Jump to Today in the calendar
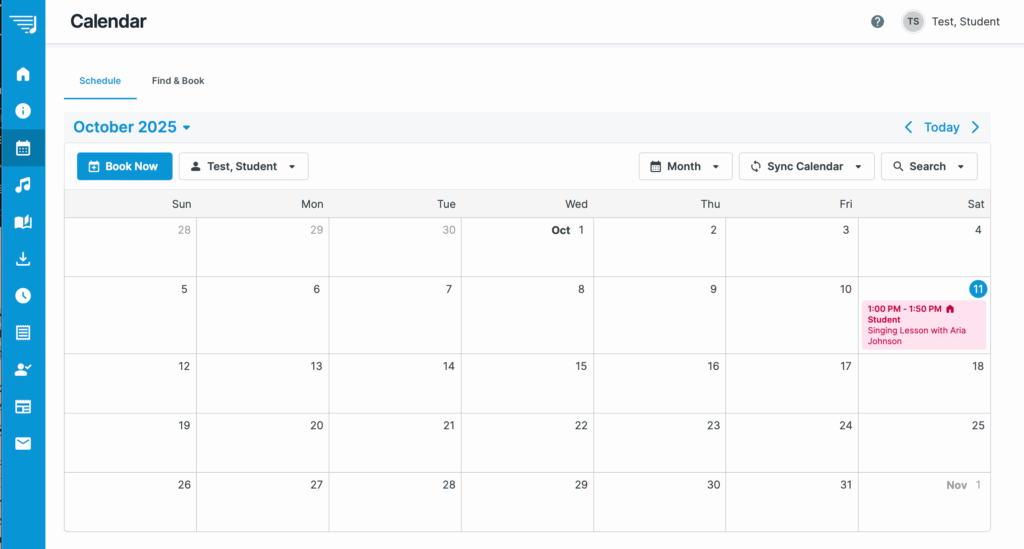Image resolution: width=1024 pixels, height=549 pixels. (x=941, y=127)
